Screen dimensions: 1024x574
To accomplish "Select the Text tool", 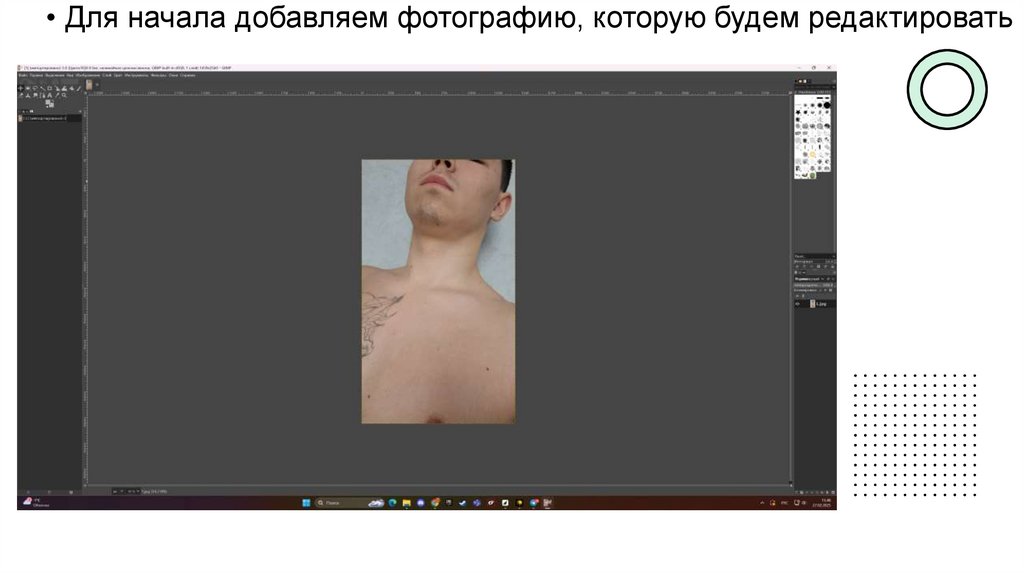I will (x=50, y=95).
